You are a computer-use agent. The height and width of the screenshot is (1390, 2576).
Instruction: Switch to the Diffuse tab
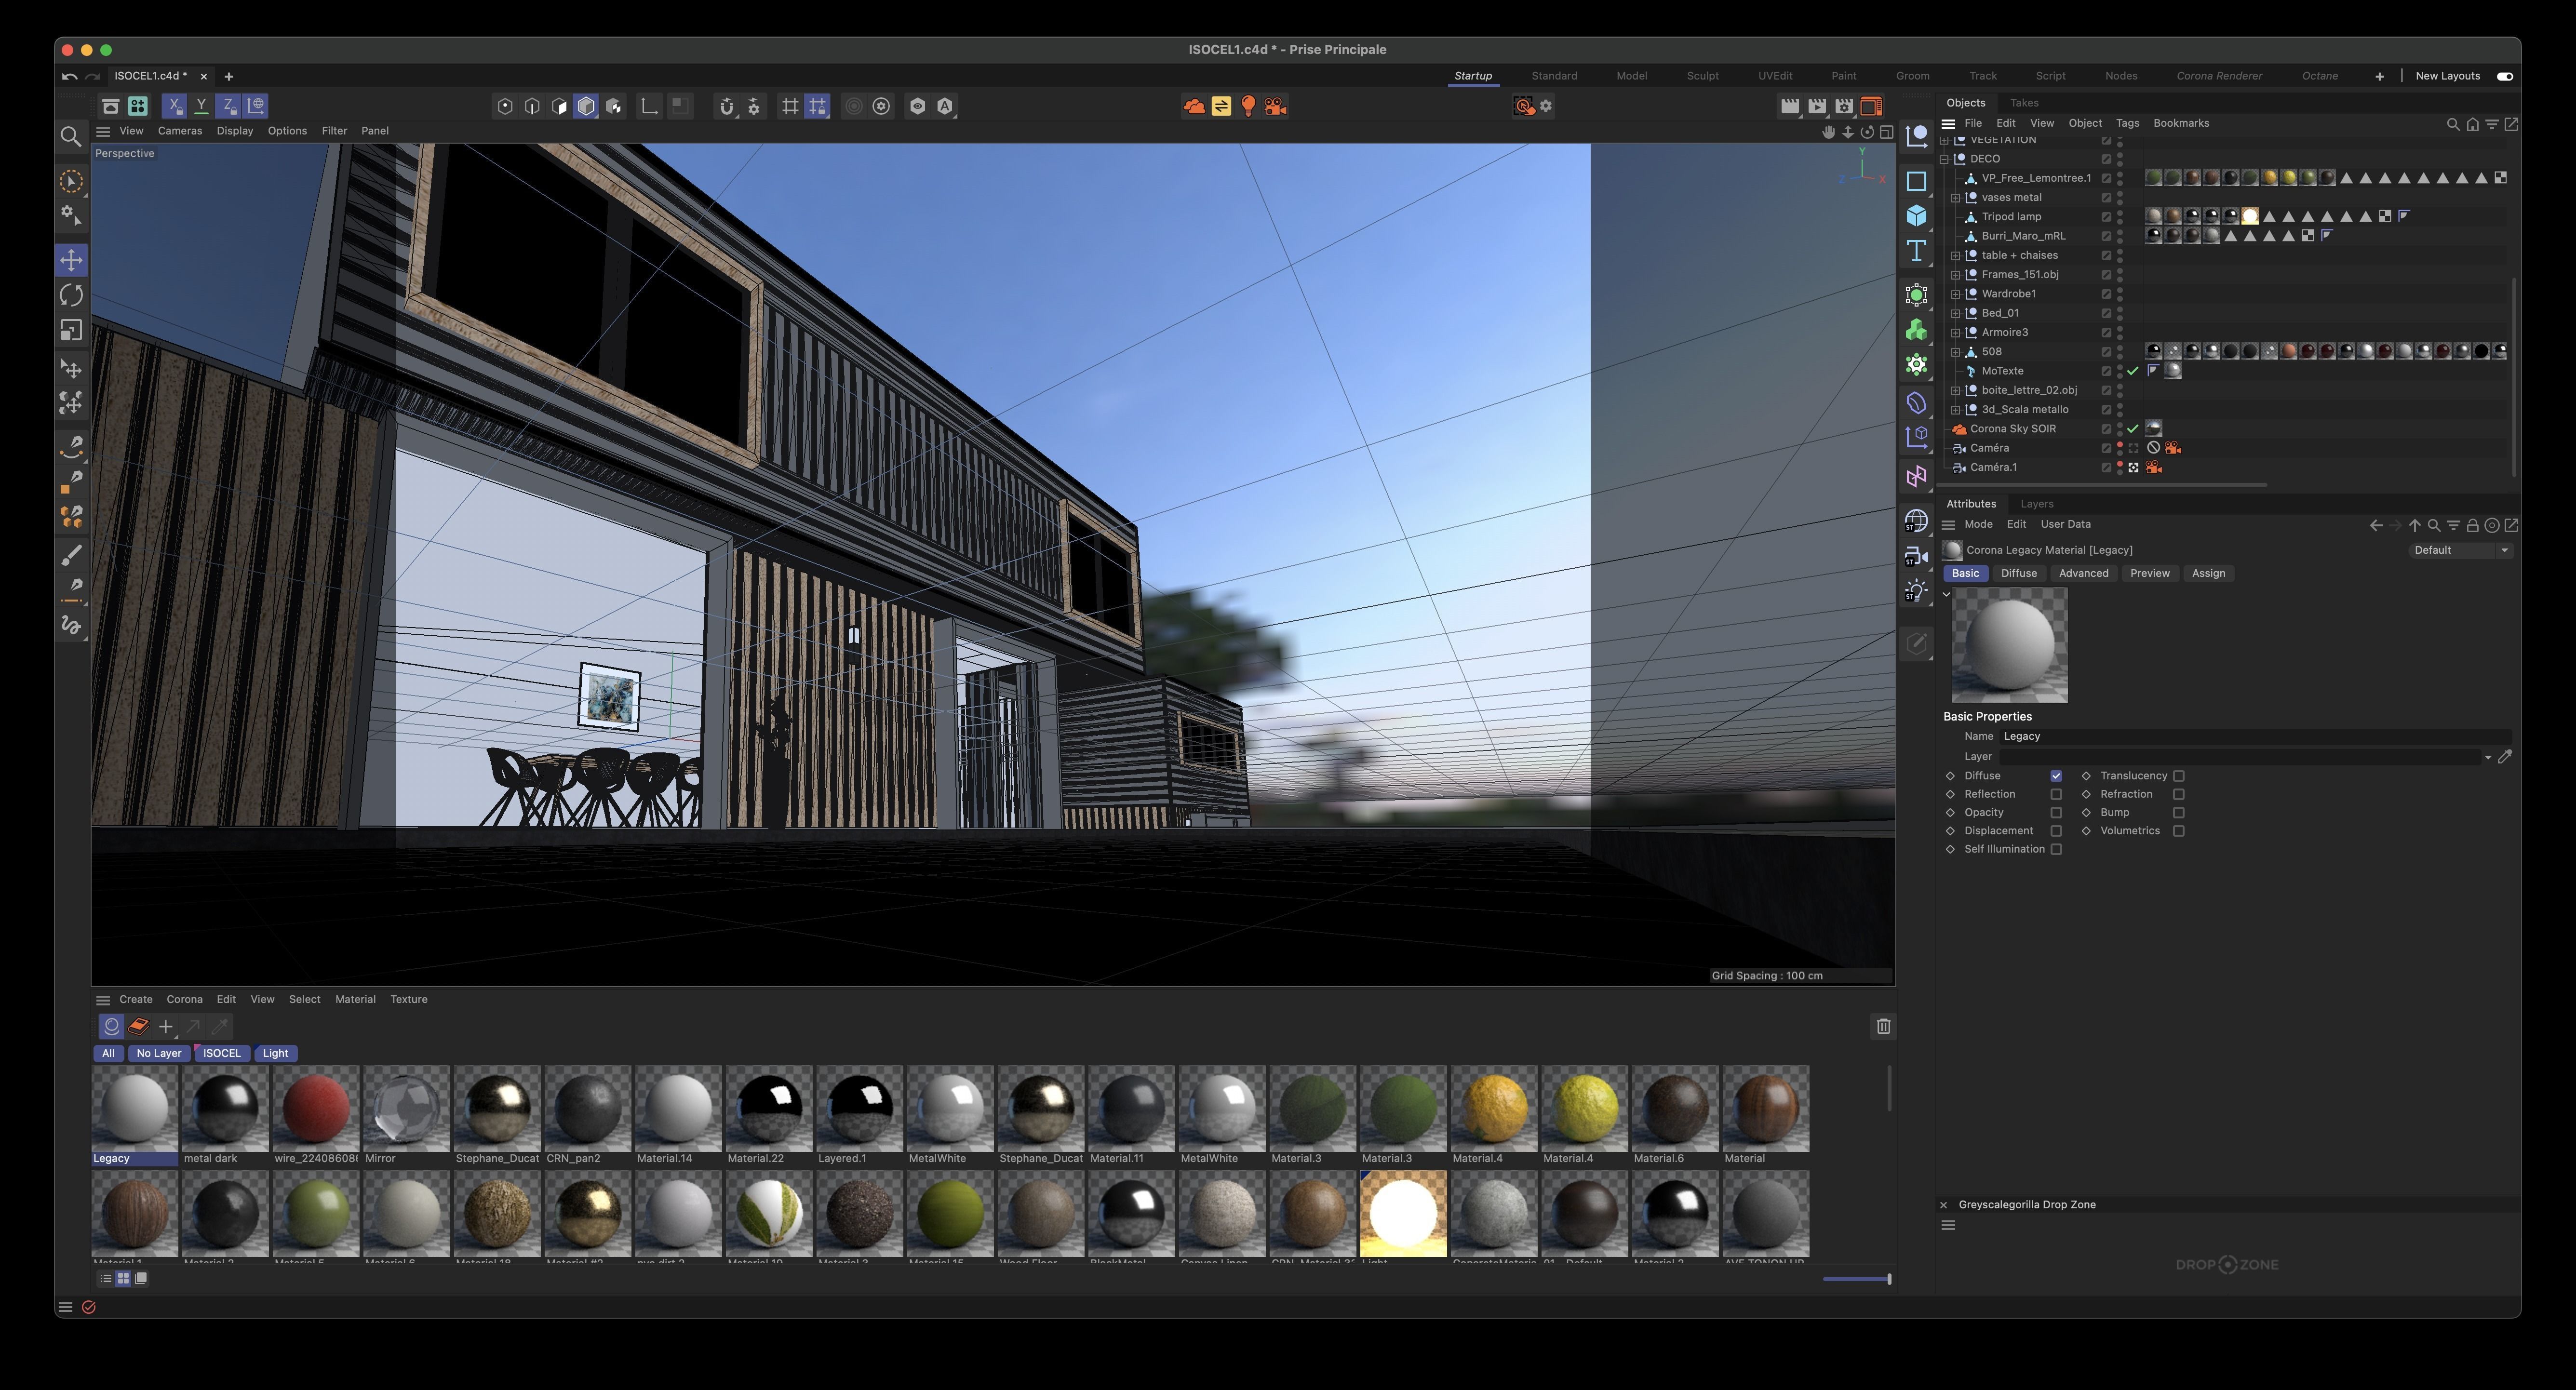click(2018, 573)
